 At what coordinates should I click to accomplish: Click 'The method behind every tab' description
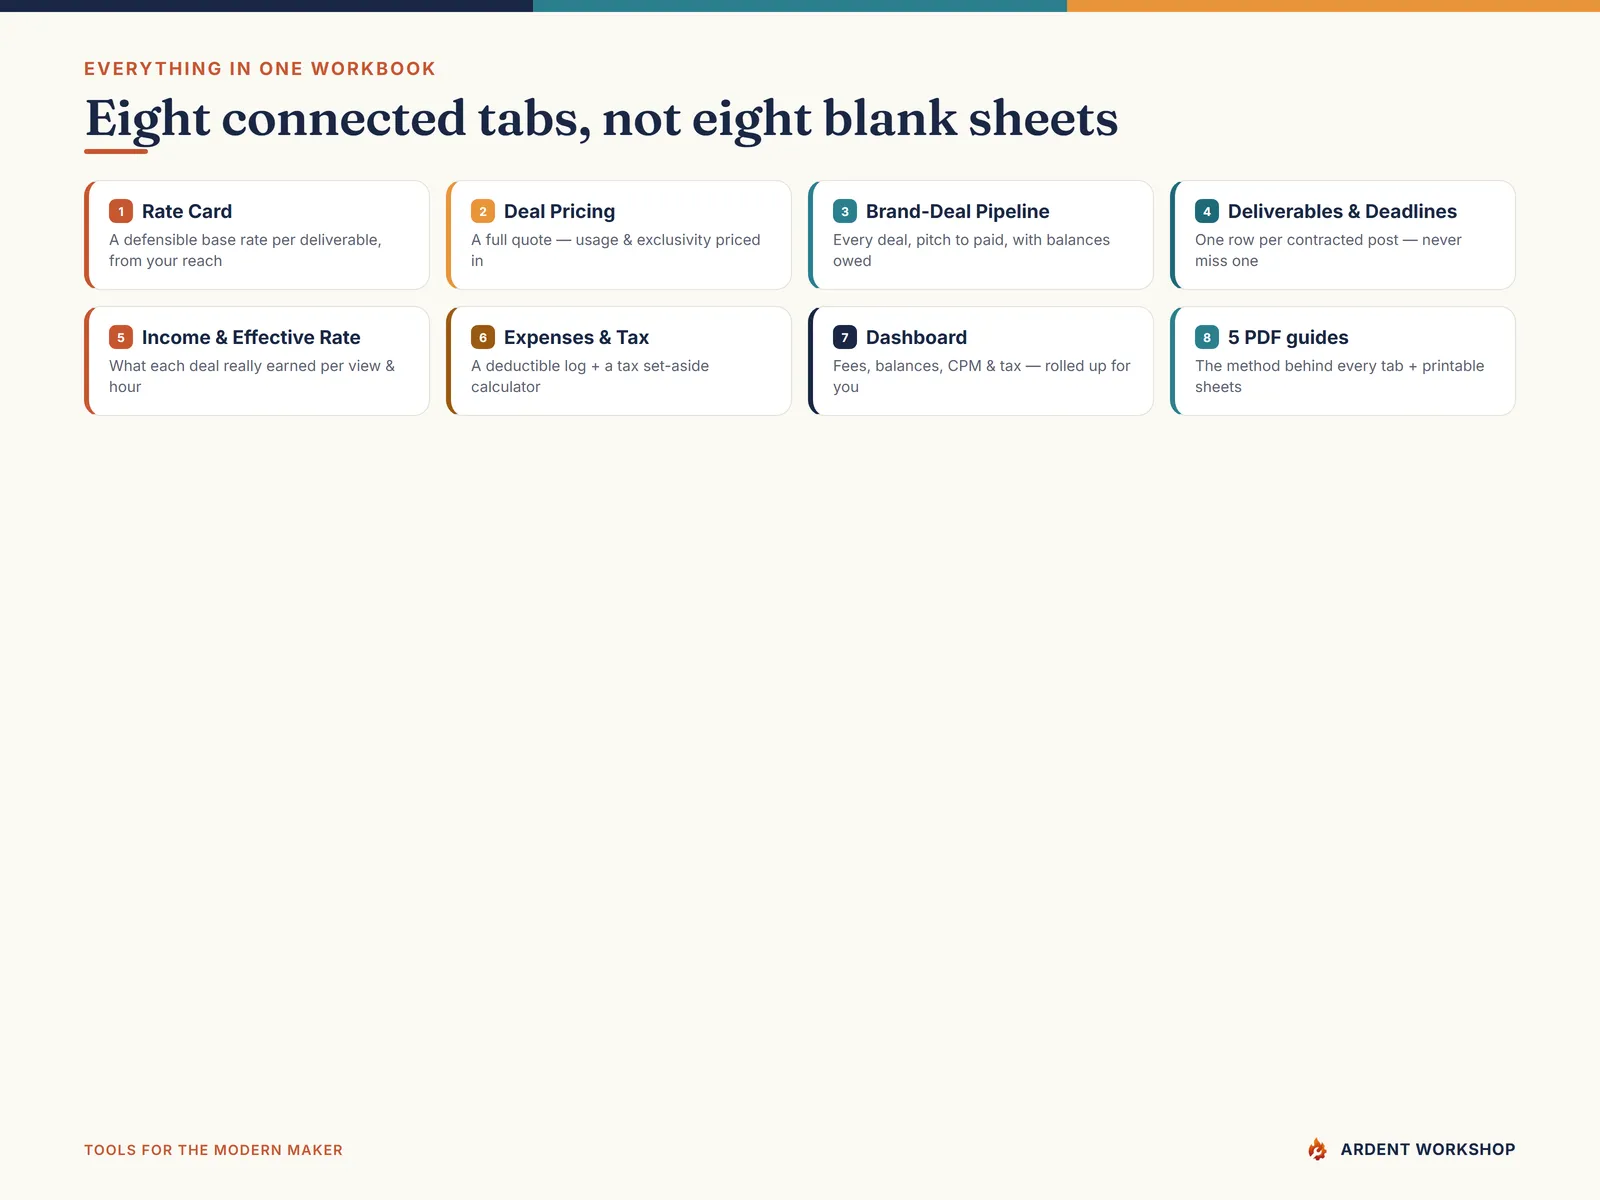pos(1340,376)
